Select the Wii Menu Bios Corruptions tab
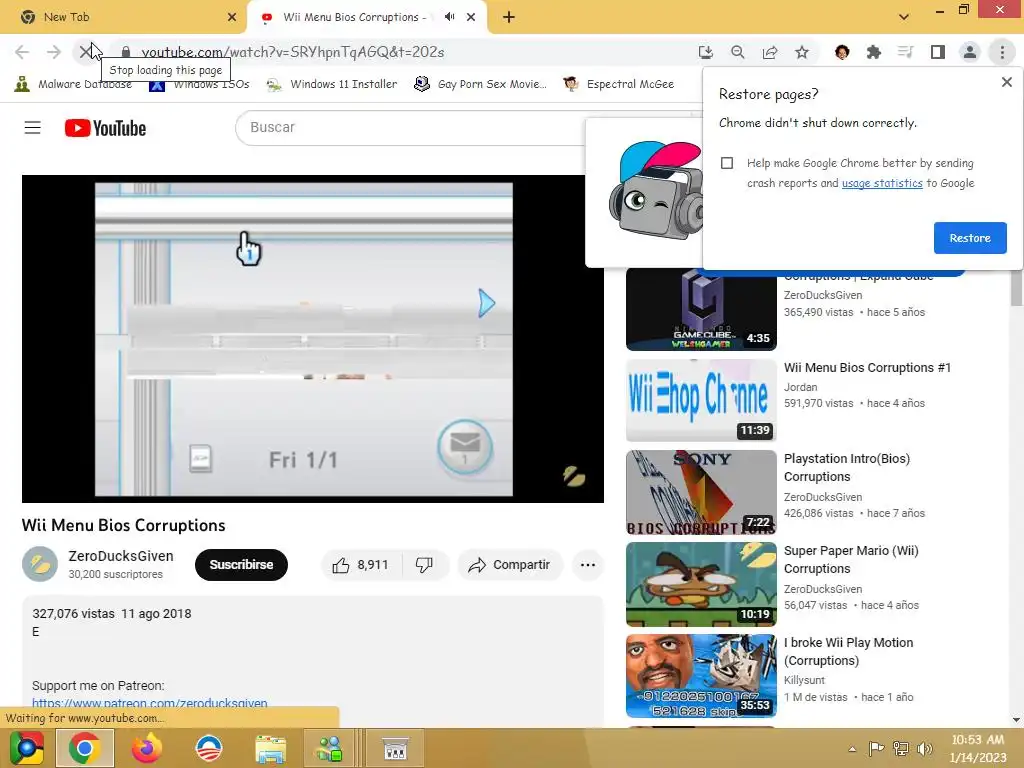 coord(353,17)
